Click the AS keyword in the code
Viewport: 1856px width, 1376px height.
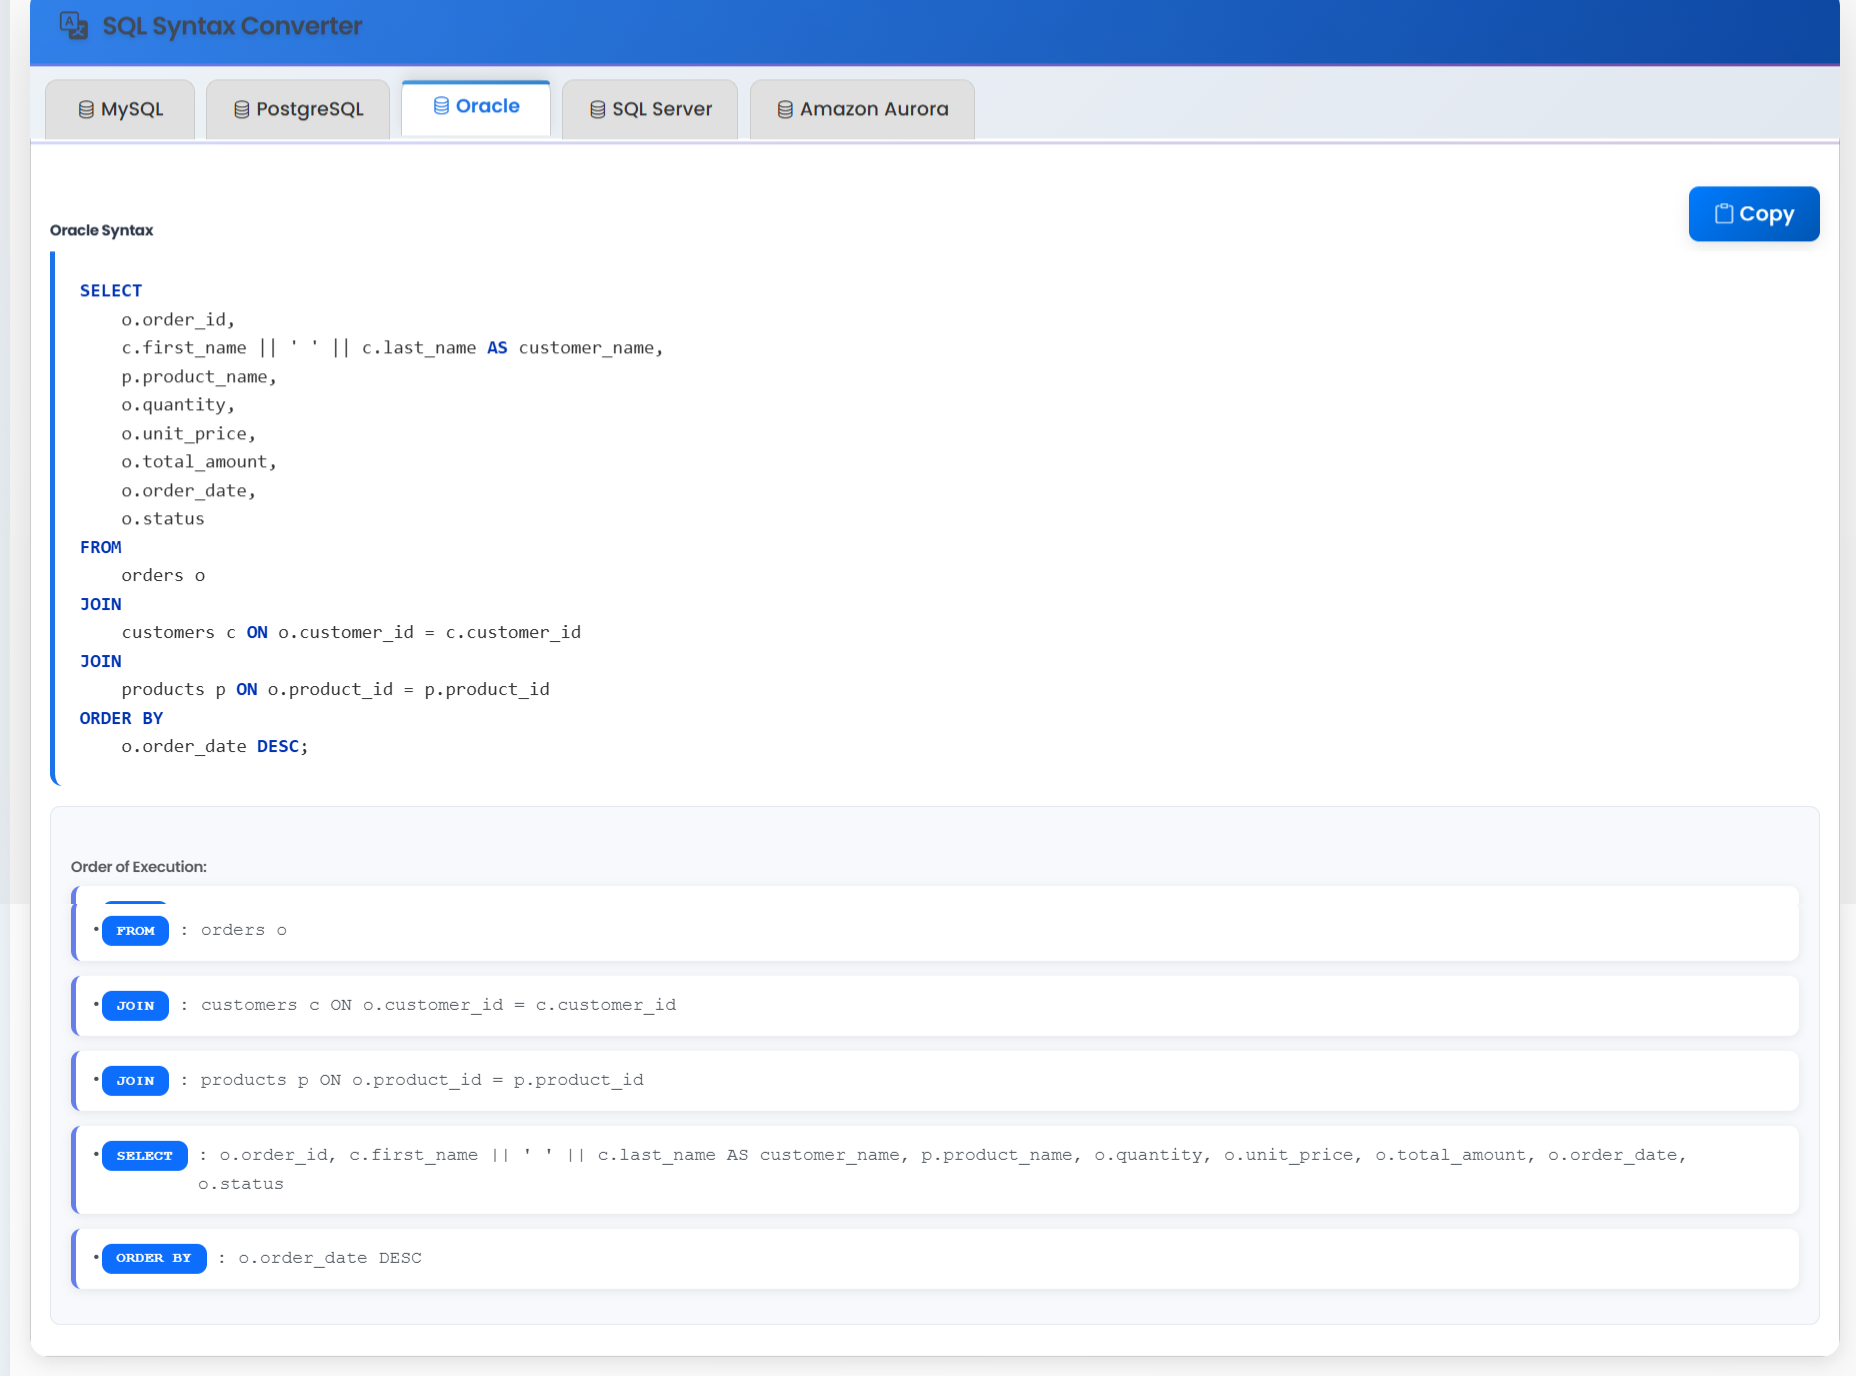pos(497,347)
